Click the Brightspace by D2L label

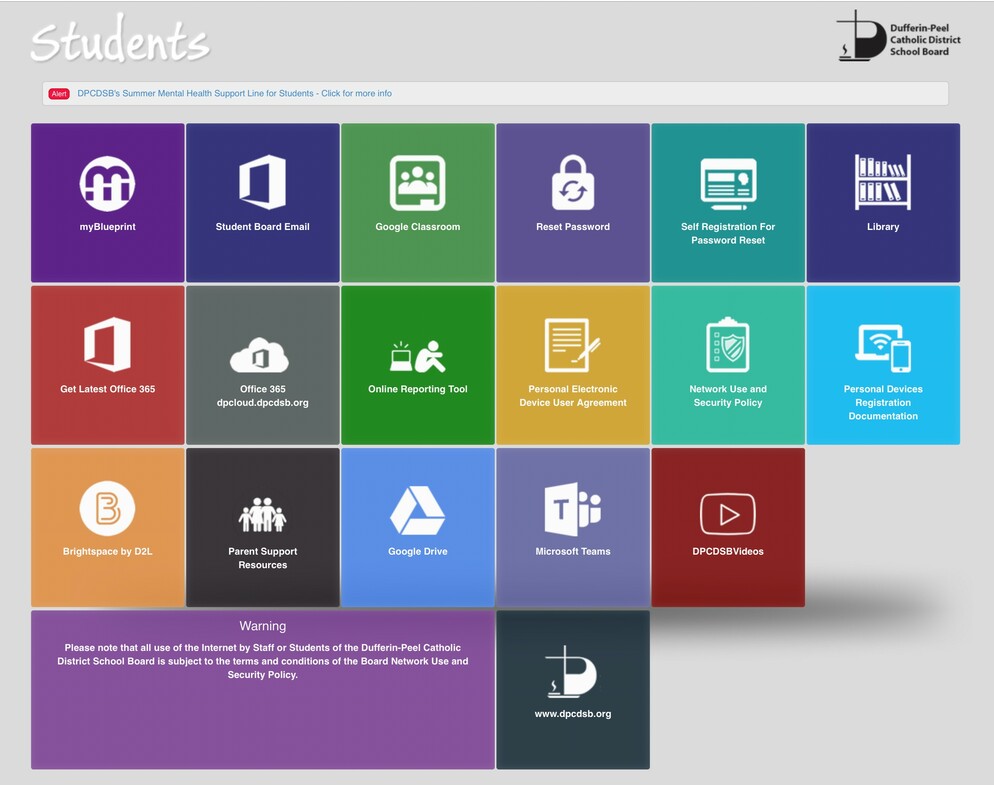coord(107,551)
